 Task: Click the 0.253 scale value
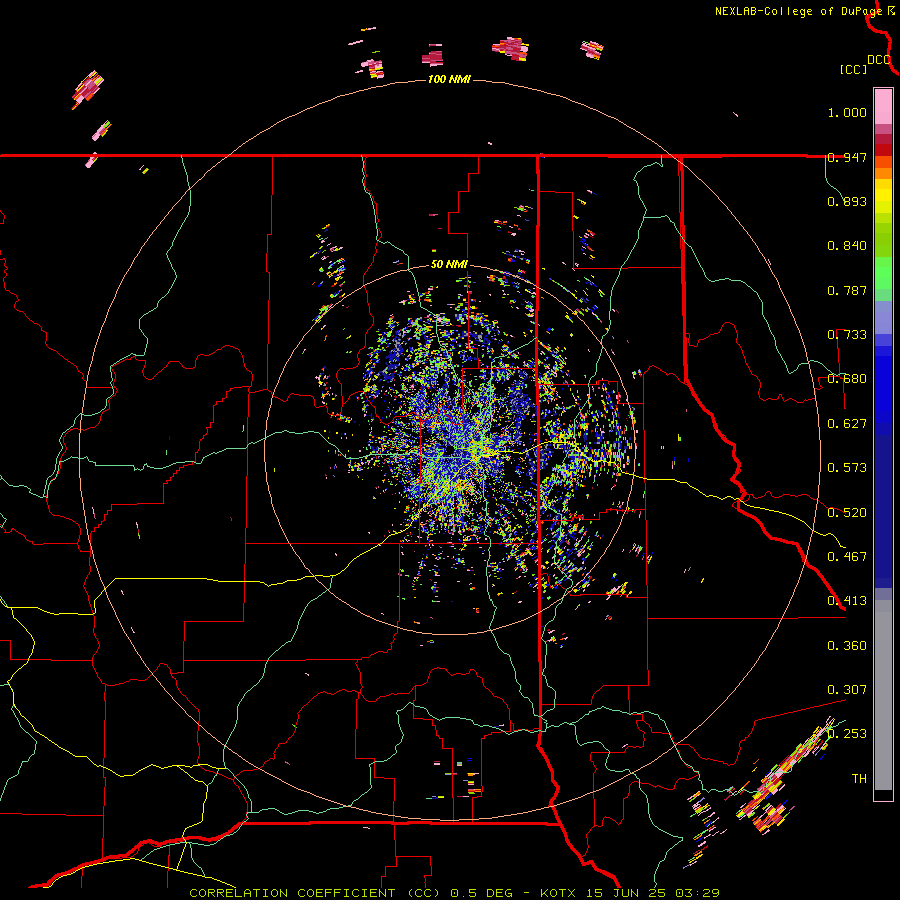(x=847, y=734)
